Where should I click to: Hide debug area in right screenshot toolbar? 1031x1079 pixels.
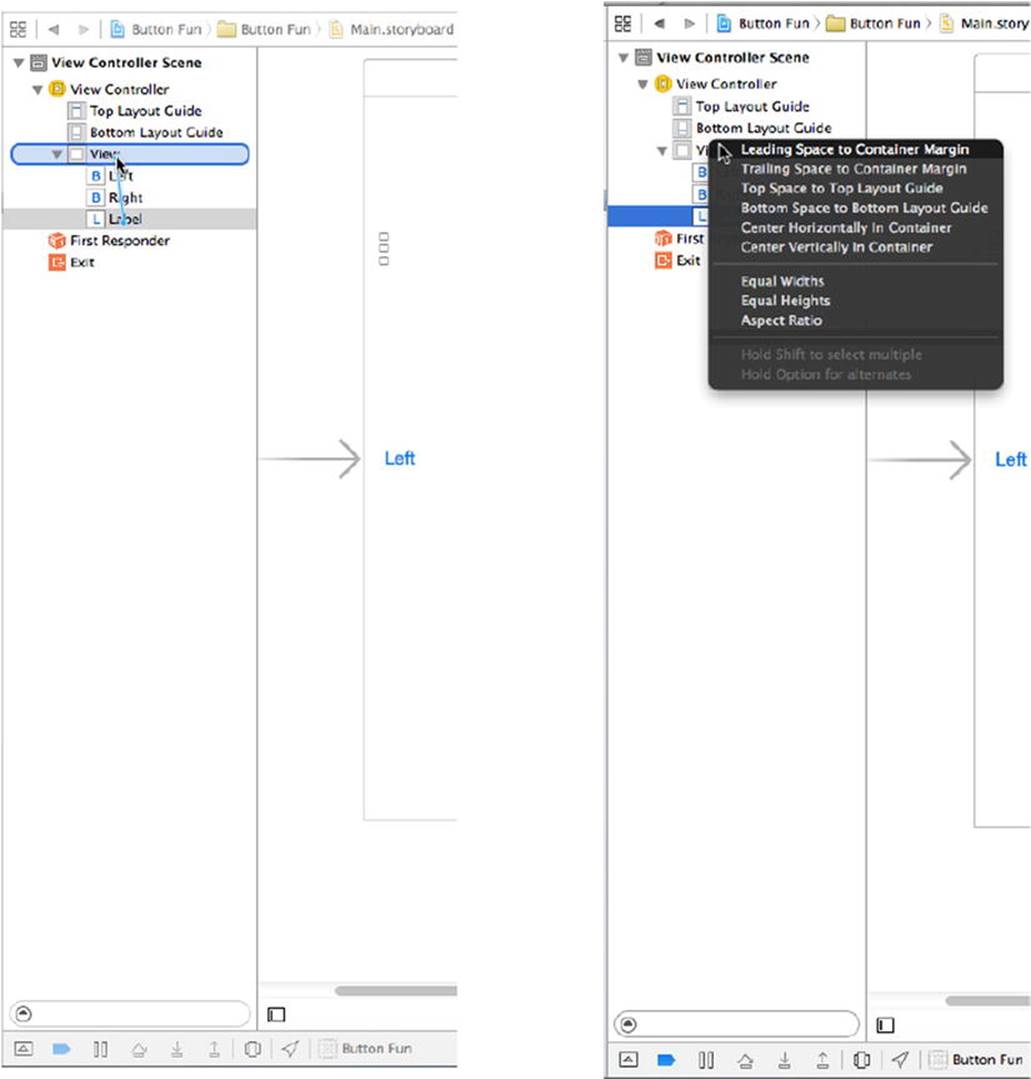pos(628,1060)
